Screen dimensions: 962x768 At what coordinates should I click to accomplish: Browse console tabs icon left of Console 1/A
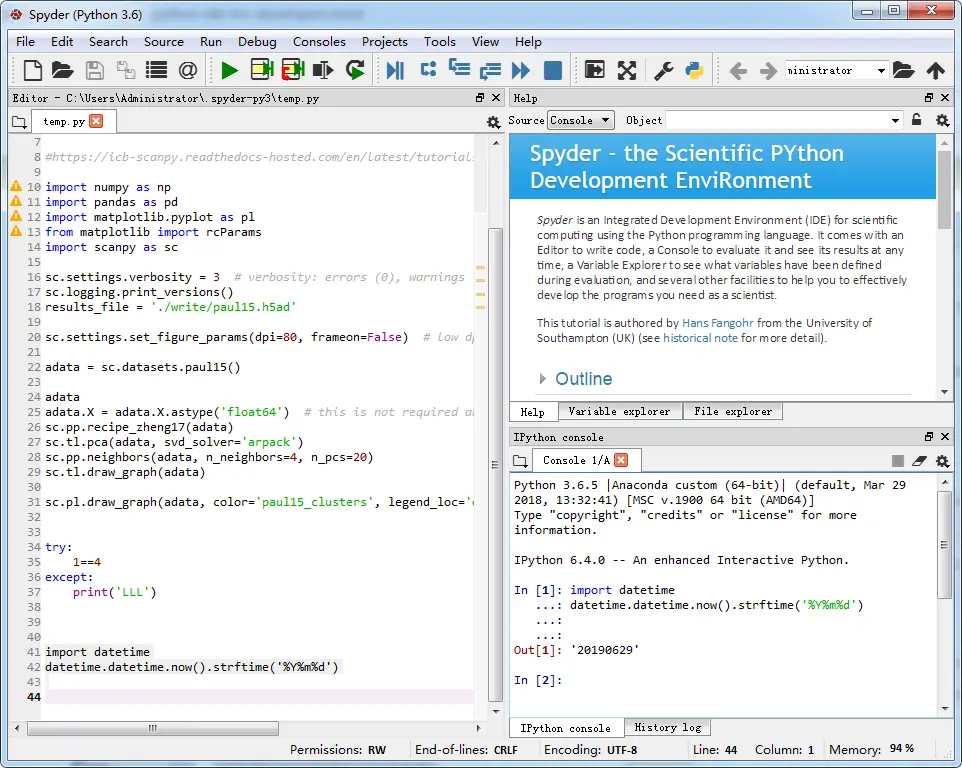[x=520, y=461]
